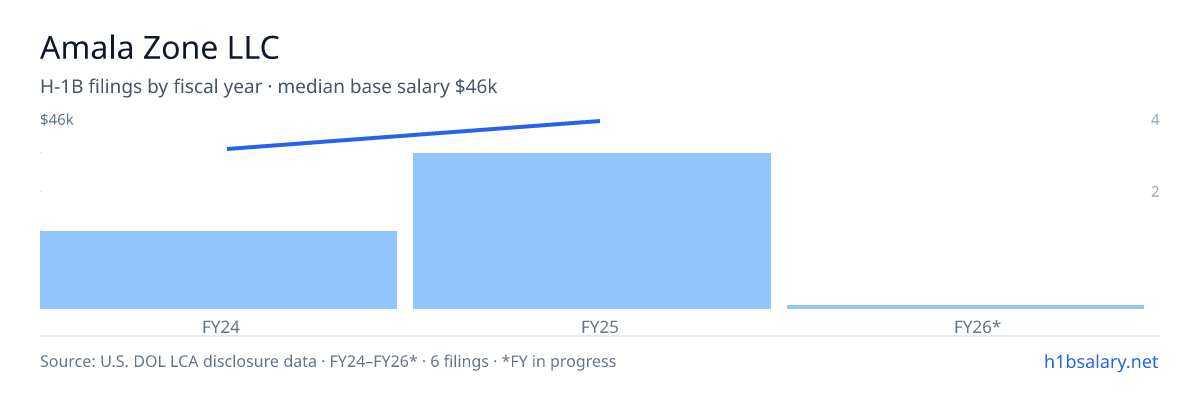Select 'median base salary $46k' in subtitle
This screenshot has height=400, width=1200.
tap(388, 87)
